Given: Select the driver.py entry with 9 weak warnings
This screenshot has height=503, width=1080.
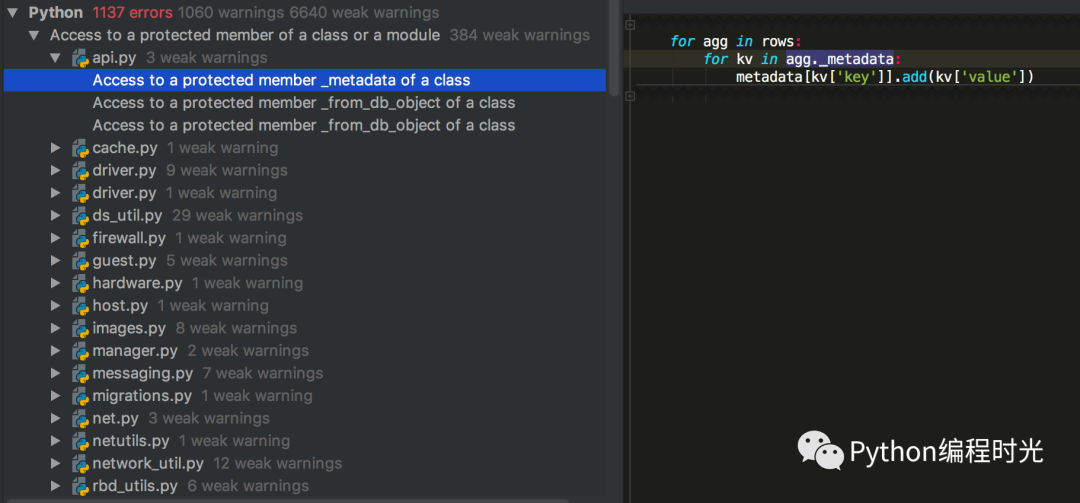Looking at the screenshot, I should 124,171.
